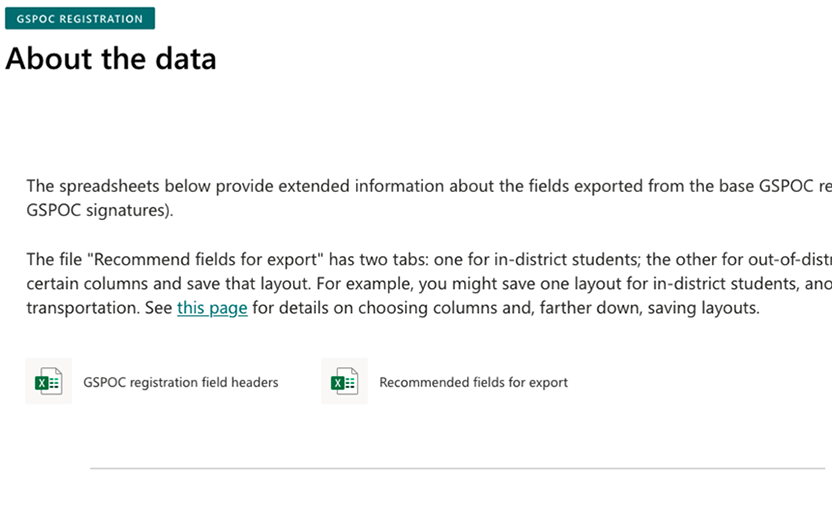Click Excel icon beside GSPOC registration field headers
The height and width of the screenshot is (512, 832).
(x=48, y=382)
